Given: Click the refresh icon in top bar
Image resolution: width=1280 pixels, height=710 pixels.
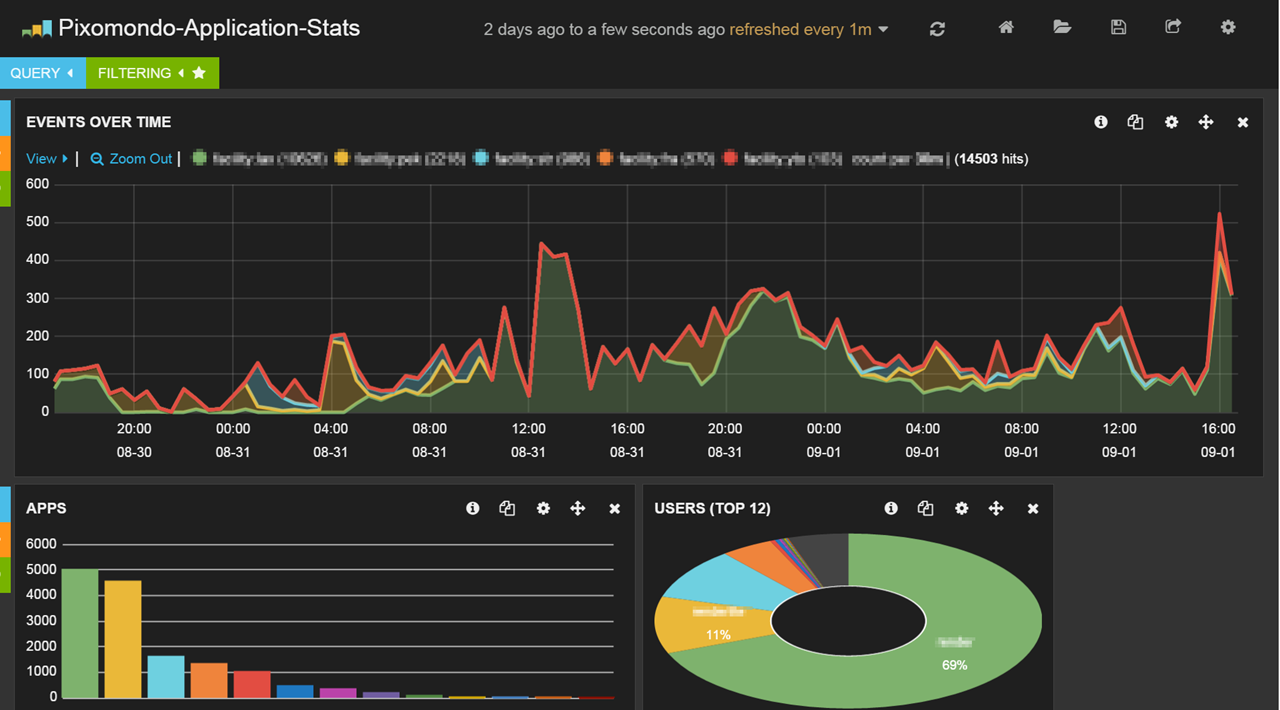Looking at the screenshot, I should 937,29.
